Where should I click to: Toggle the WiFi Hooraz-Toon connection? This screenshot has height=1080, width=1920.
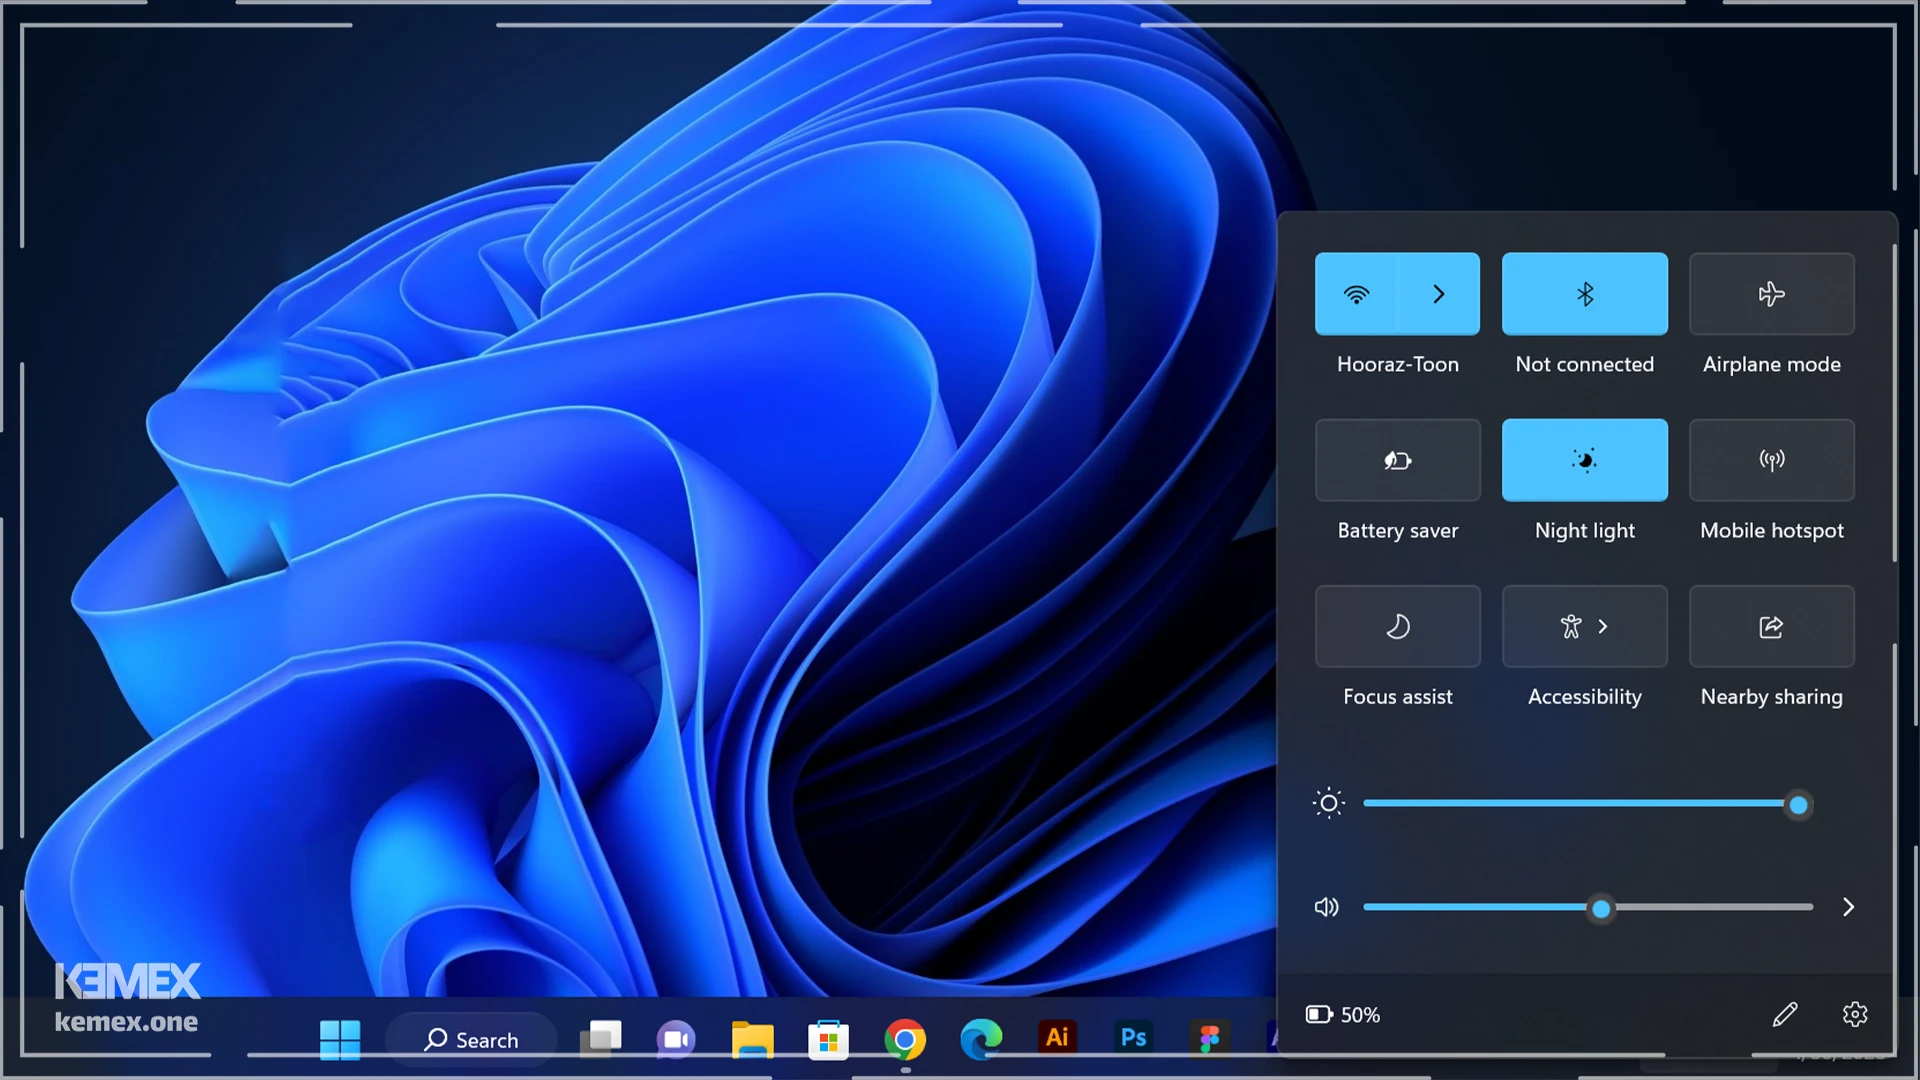tap(1356, 293)
